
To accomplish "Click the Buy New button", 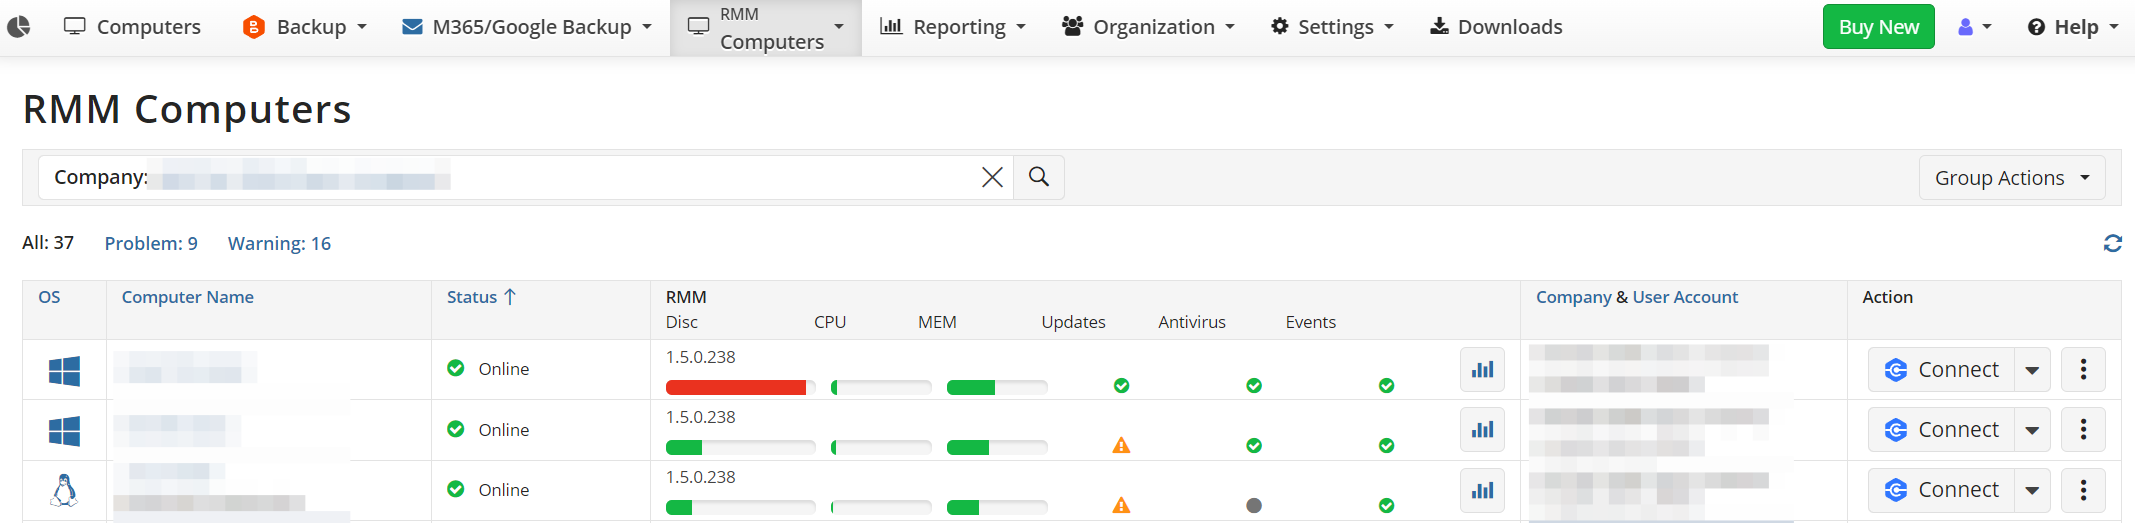I will 1878,27.
